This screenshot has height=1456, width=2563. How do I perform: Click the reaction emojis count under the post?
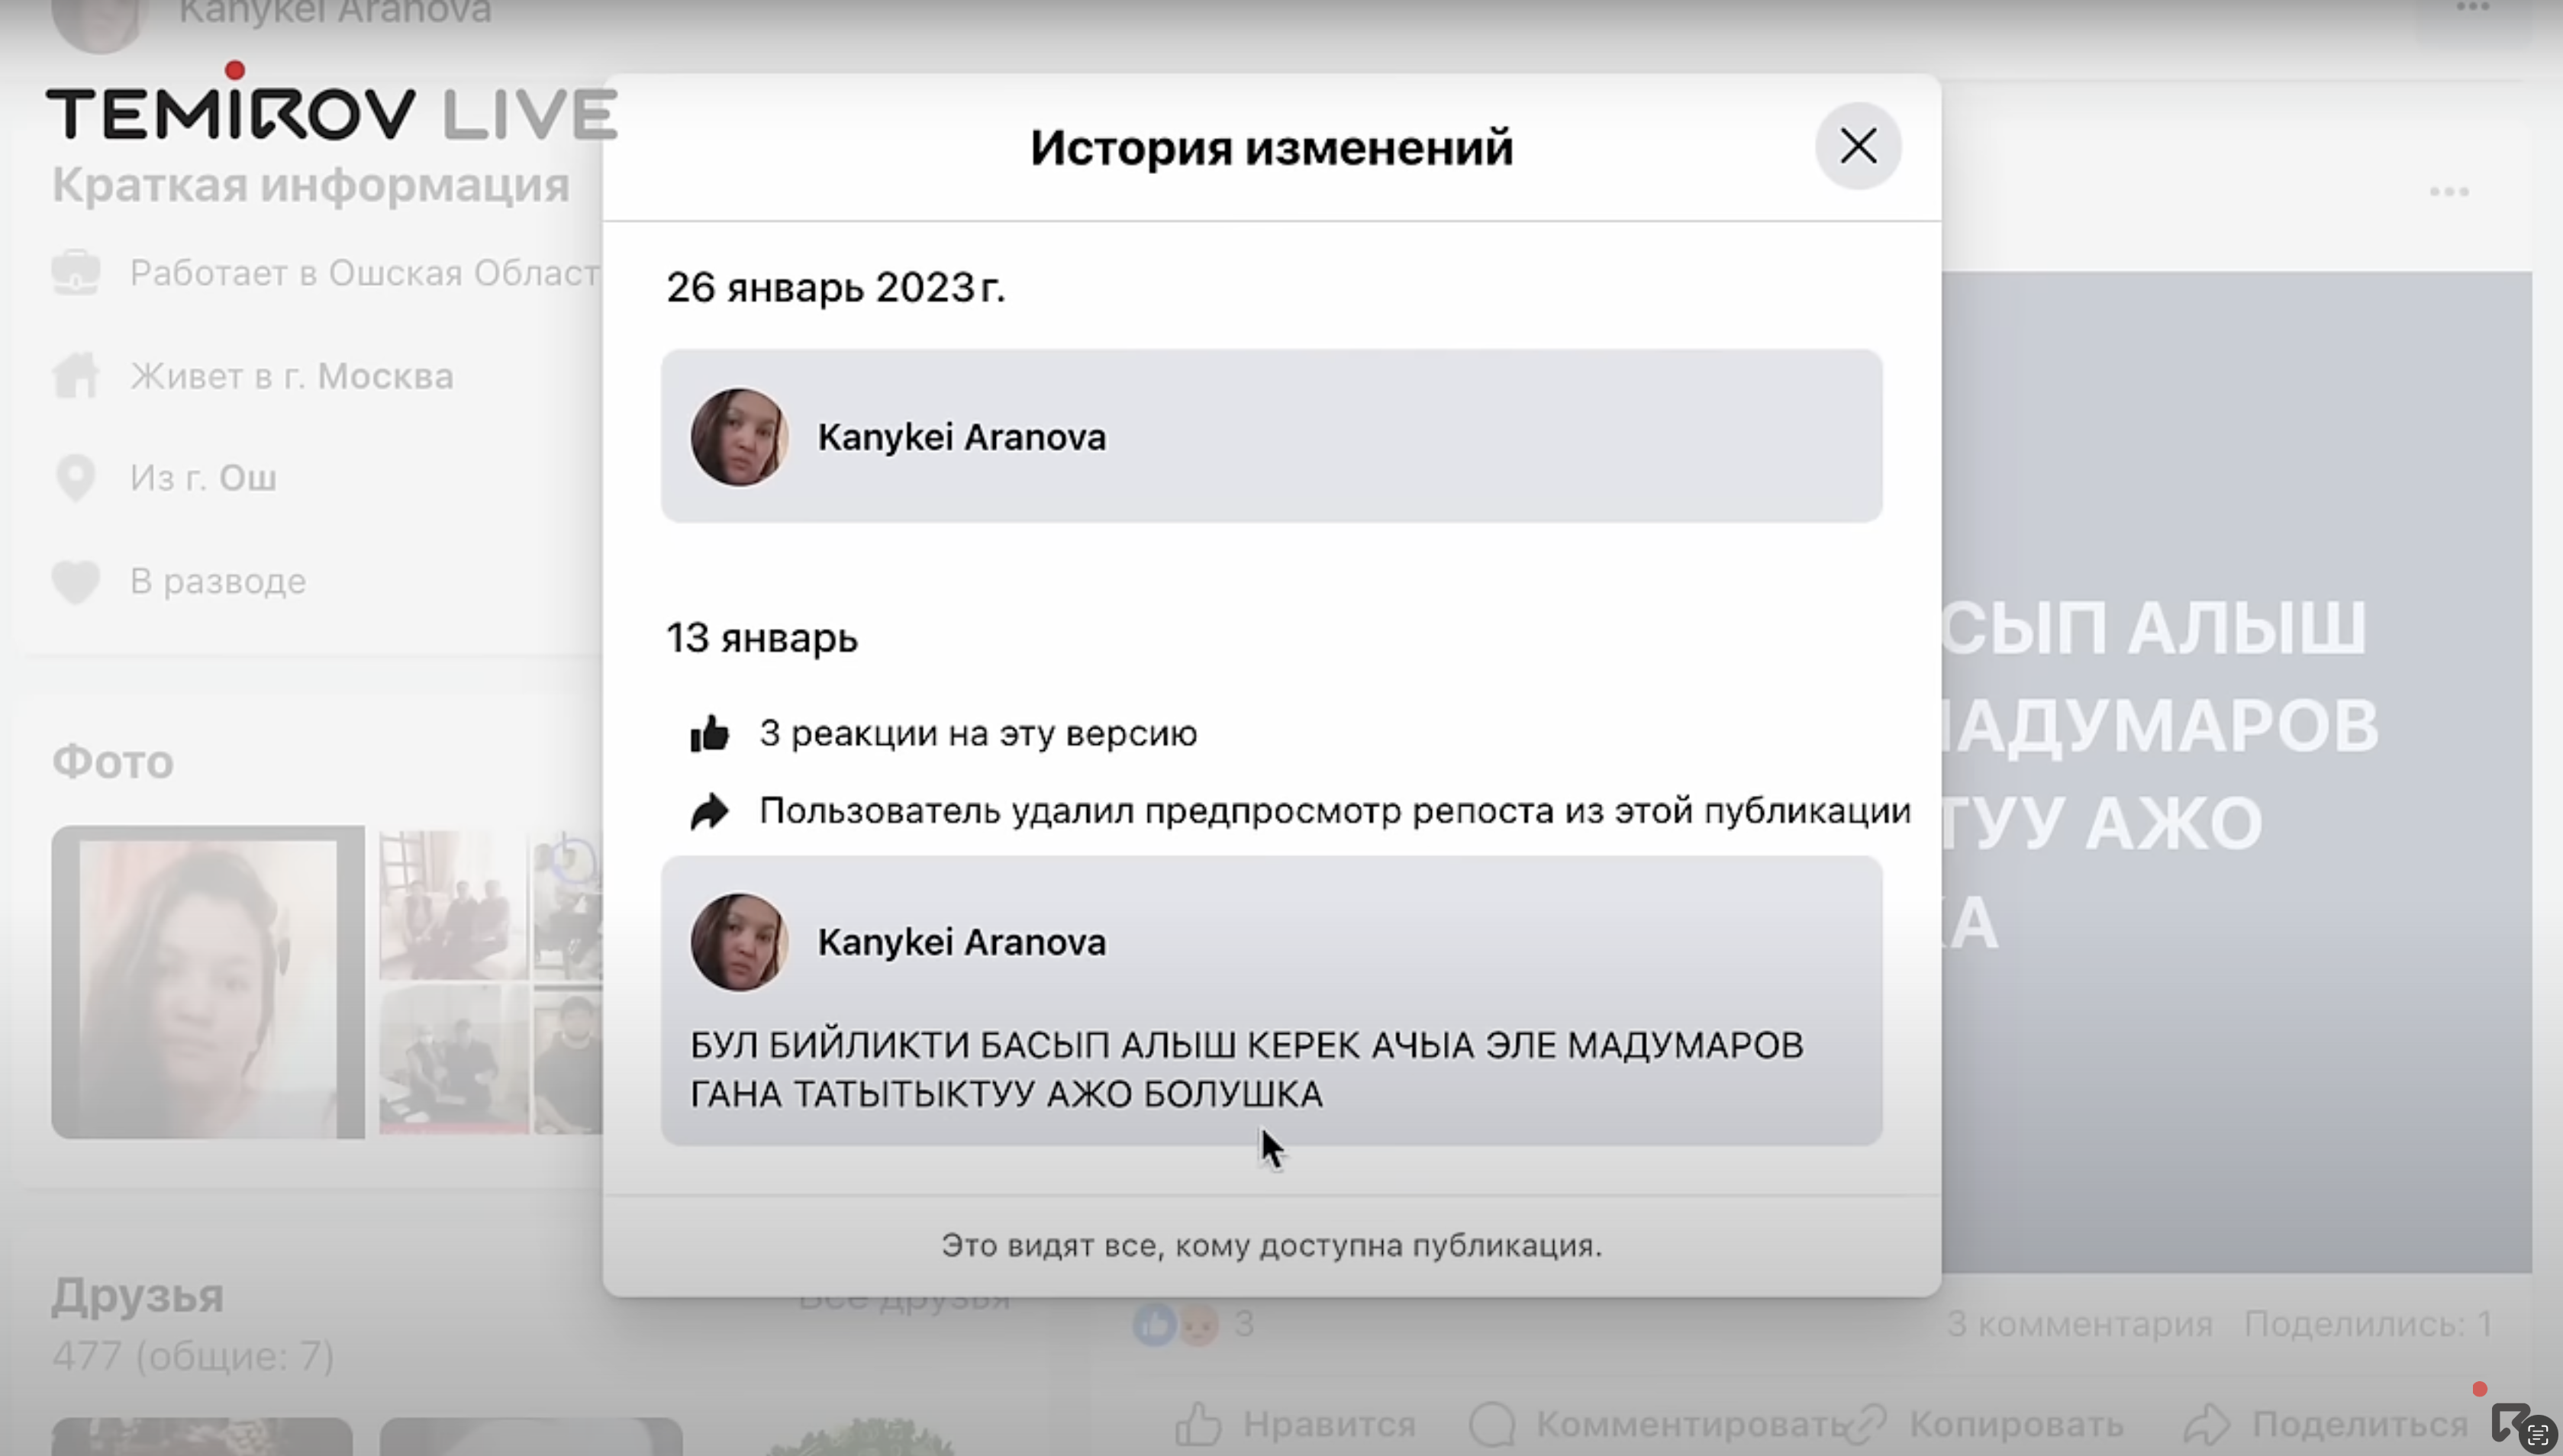click(1194, 1324)
